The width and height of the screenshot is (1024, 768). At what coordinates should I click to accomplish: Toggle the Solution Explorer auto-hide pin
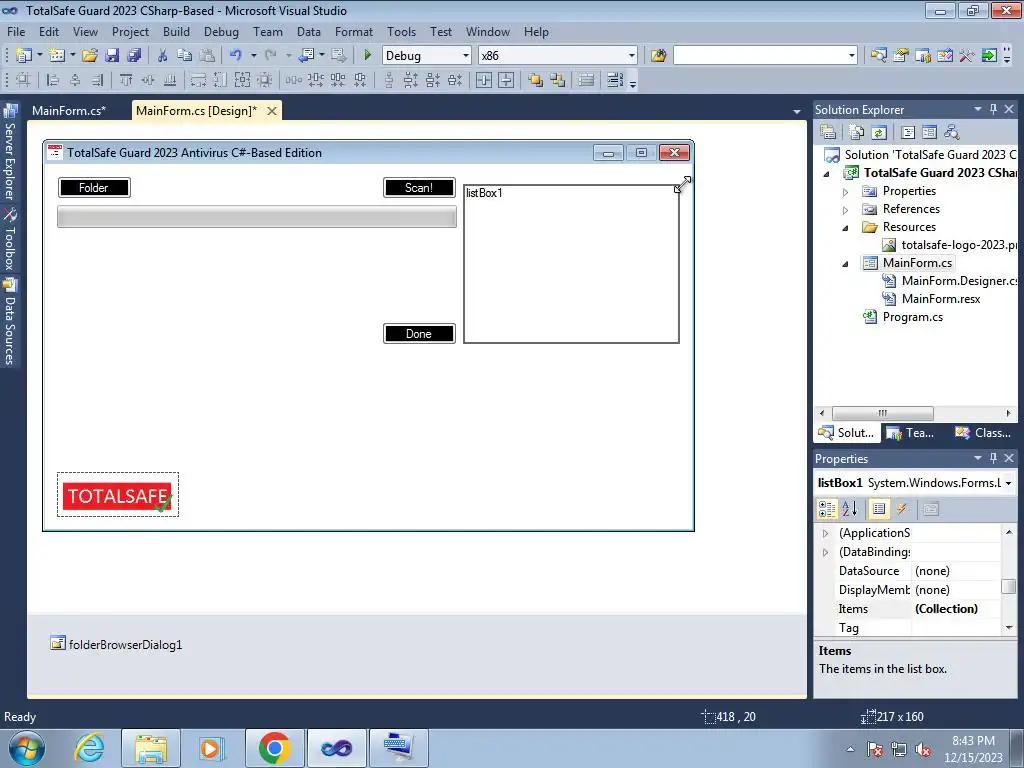pyautogui.click(x=993, y=109)
